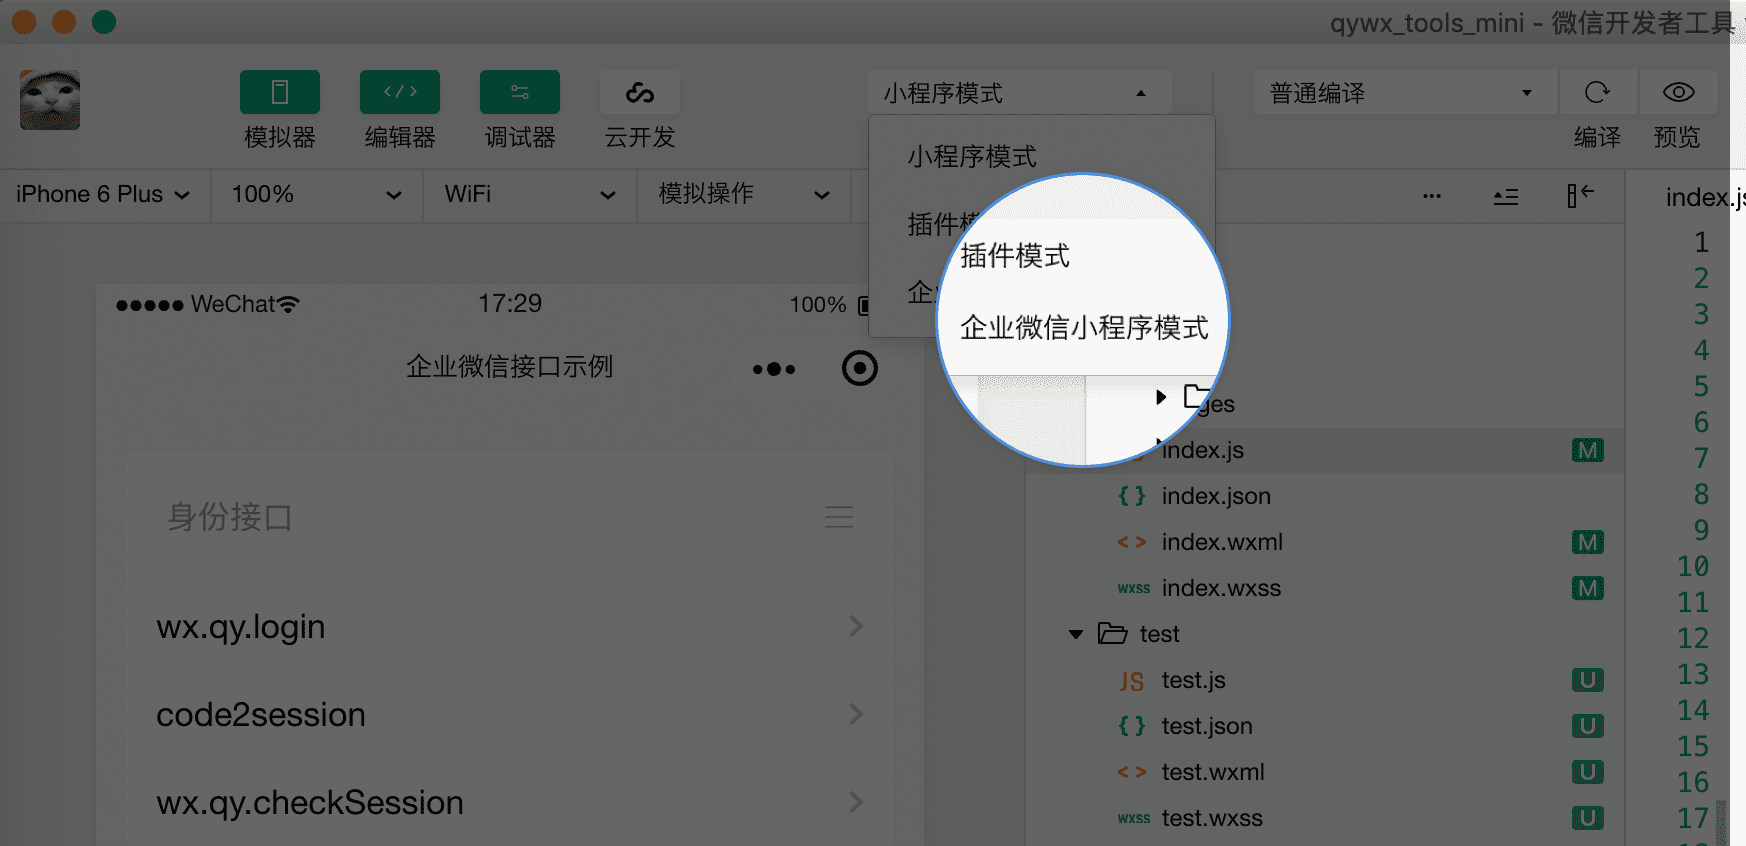The image size is (1746, 846).
Task: Collapse the test folder
Action: click(x=1076, y=634)
